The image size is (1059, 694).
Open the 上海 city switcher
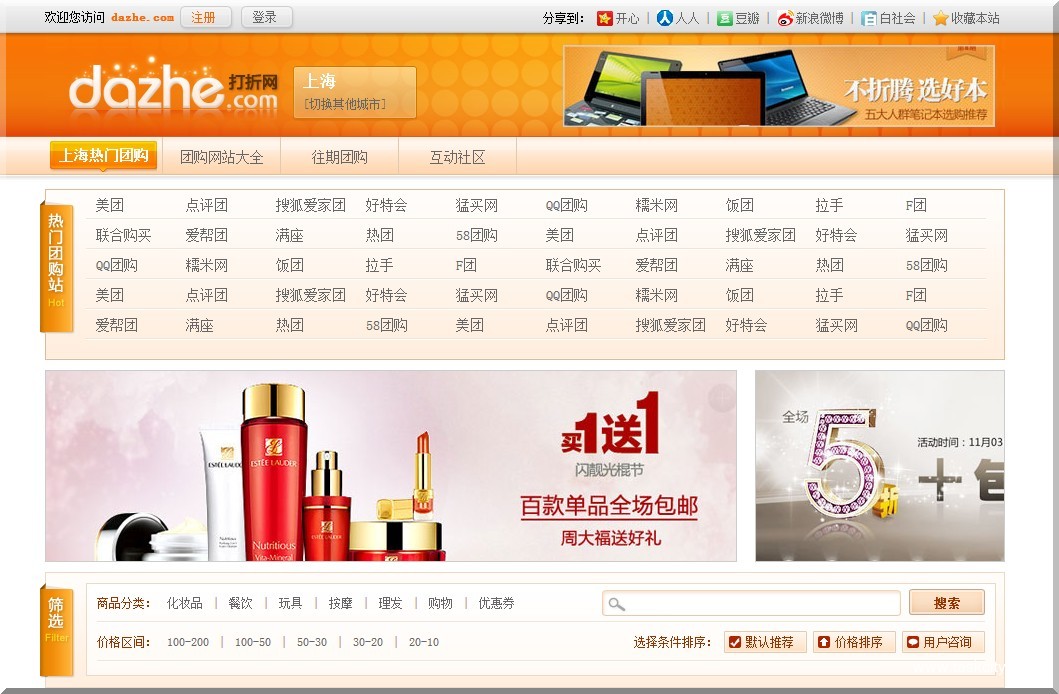point(354,92)
